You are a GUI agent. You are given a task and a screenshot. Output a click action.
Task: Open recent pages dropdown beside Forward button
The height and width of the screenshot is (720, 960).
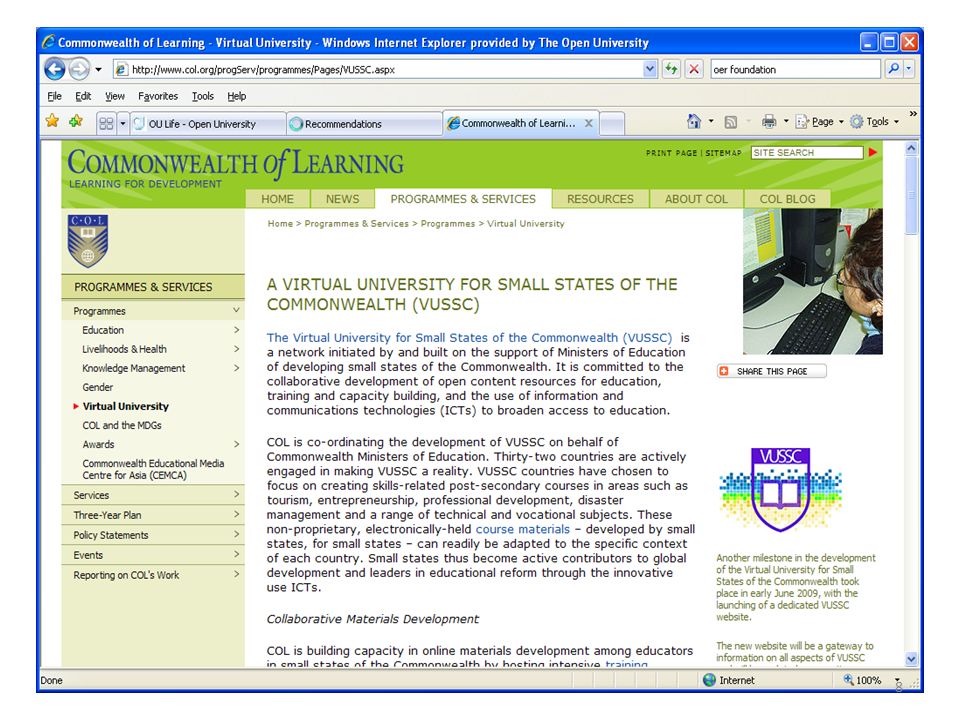click(98, 69)
